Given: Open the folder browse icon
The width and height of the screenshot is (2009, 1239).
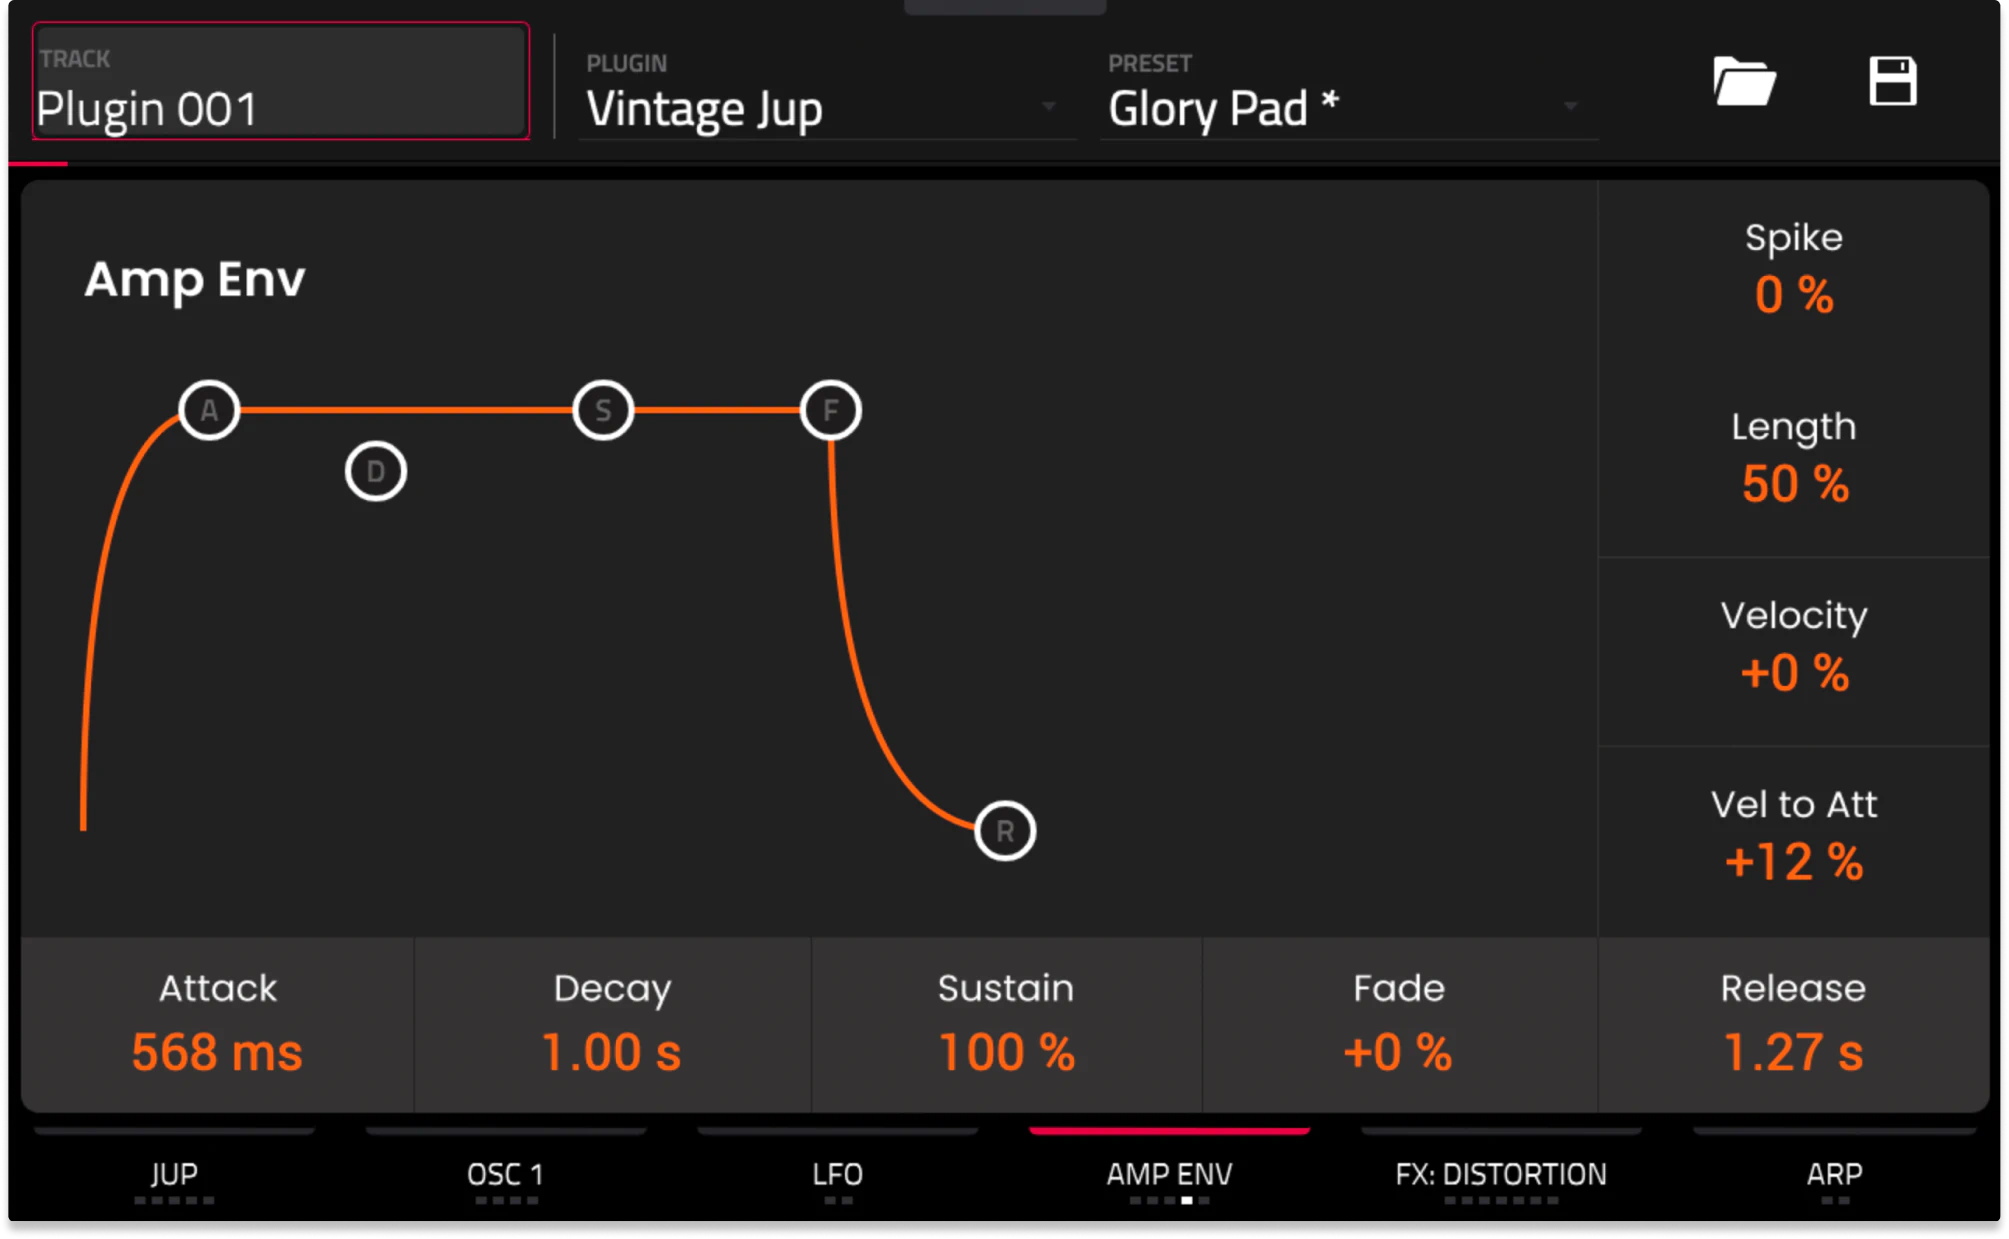Looking at the screenshot, I should (x=1743, y=82).
